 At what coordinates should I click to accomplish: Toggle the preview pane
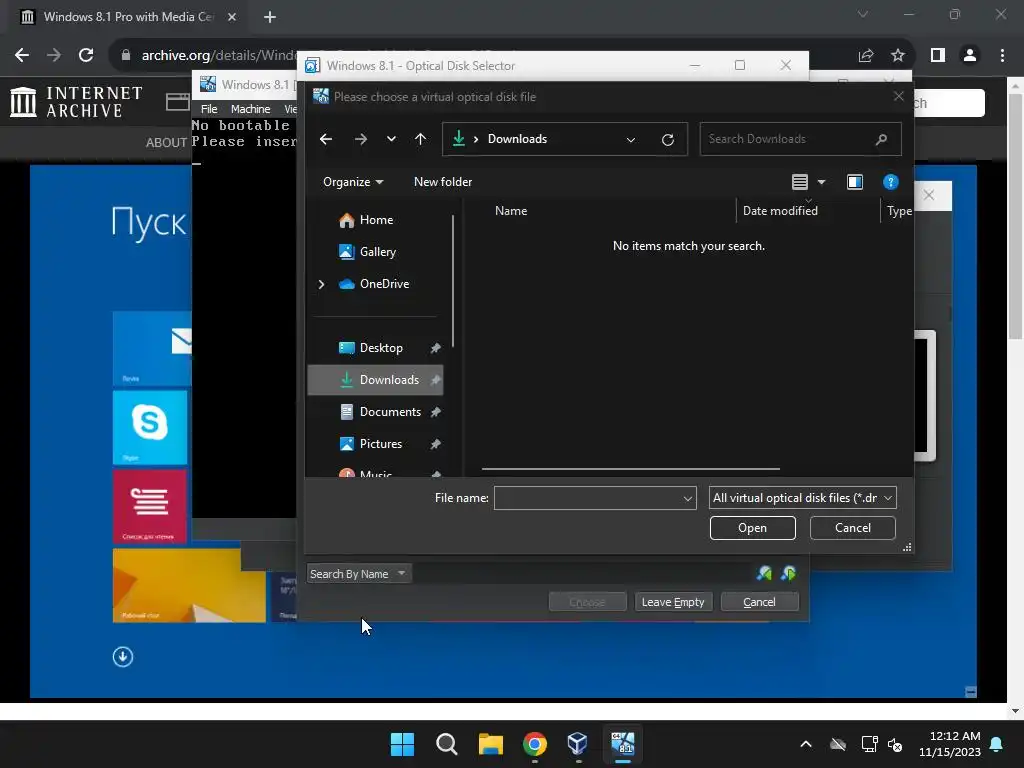854,182
